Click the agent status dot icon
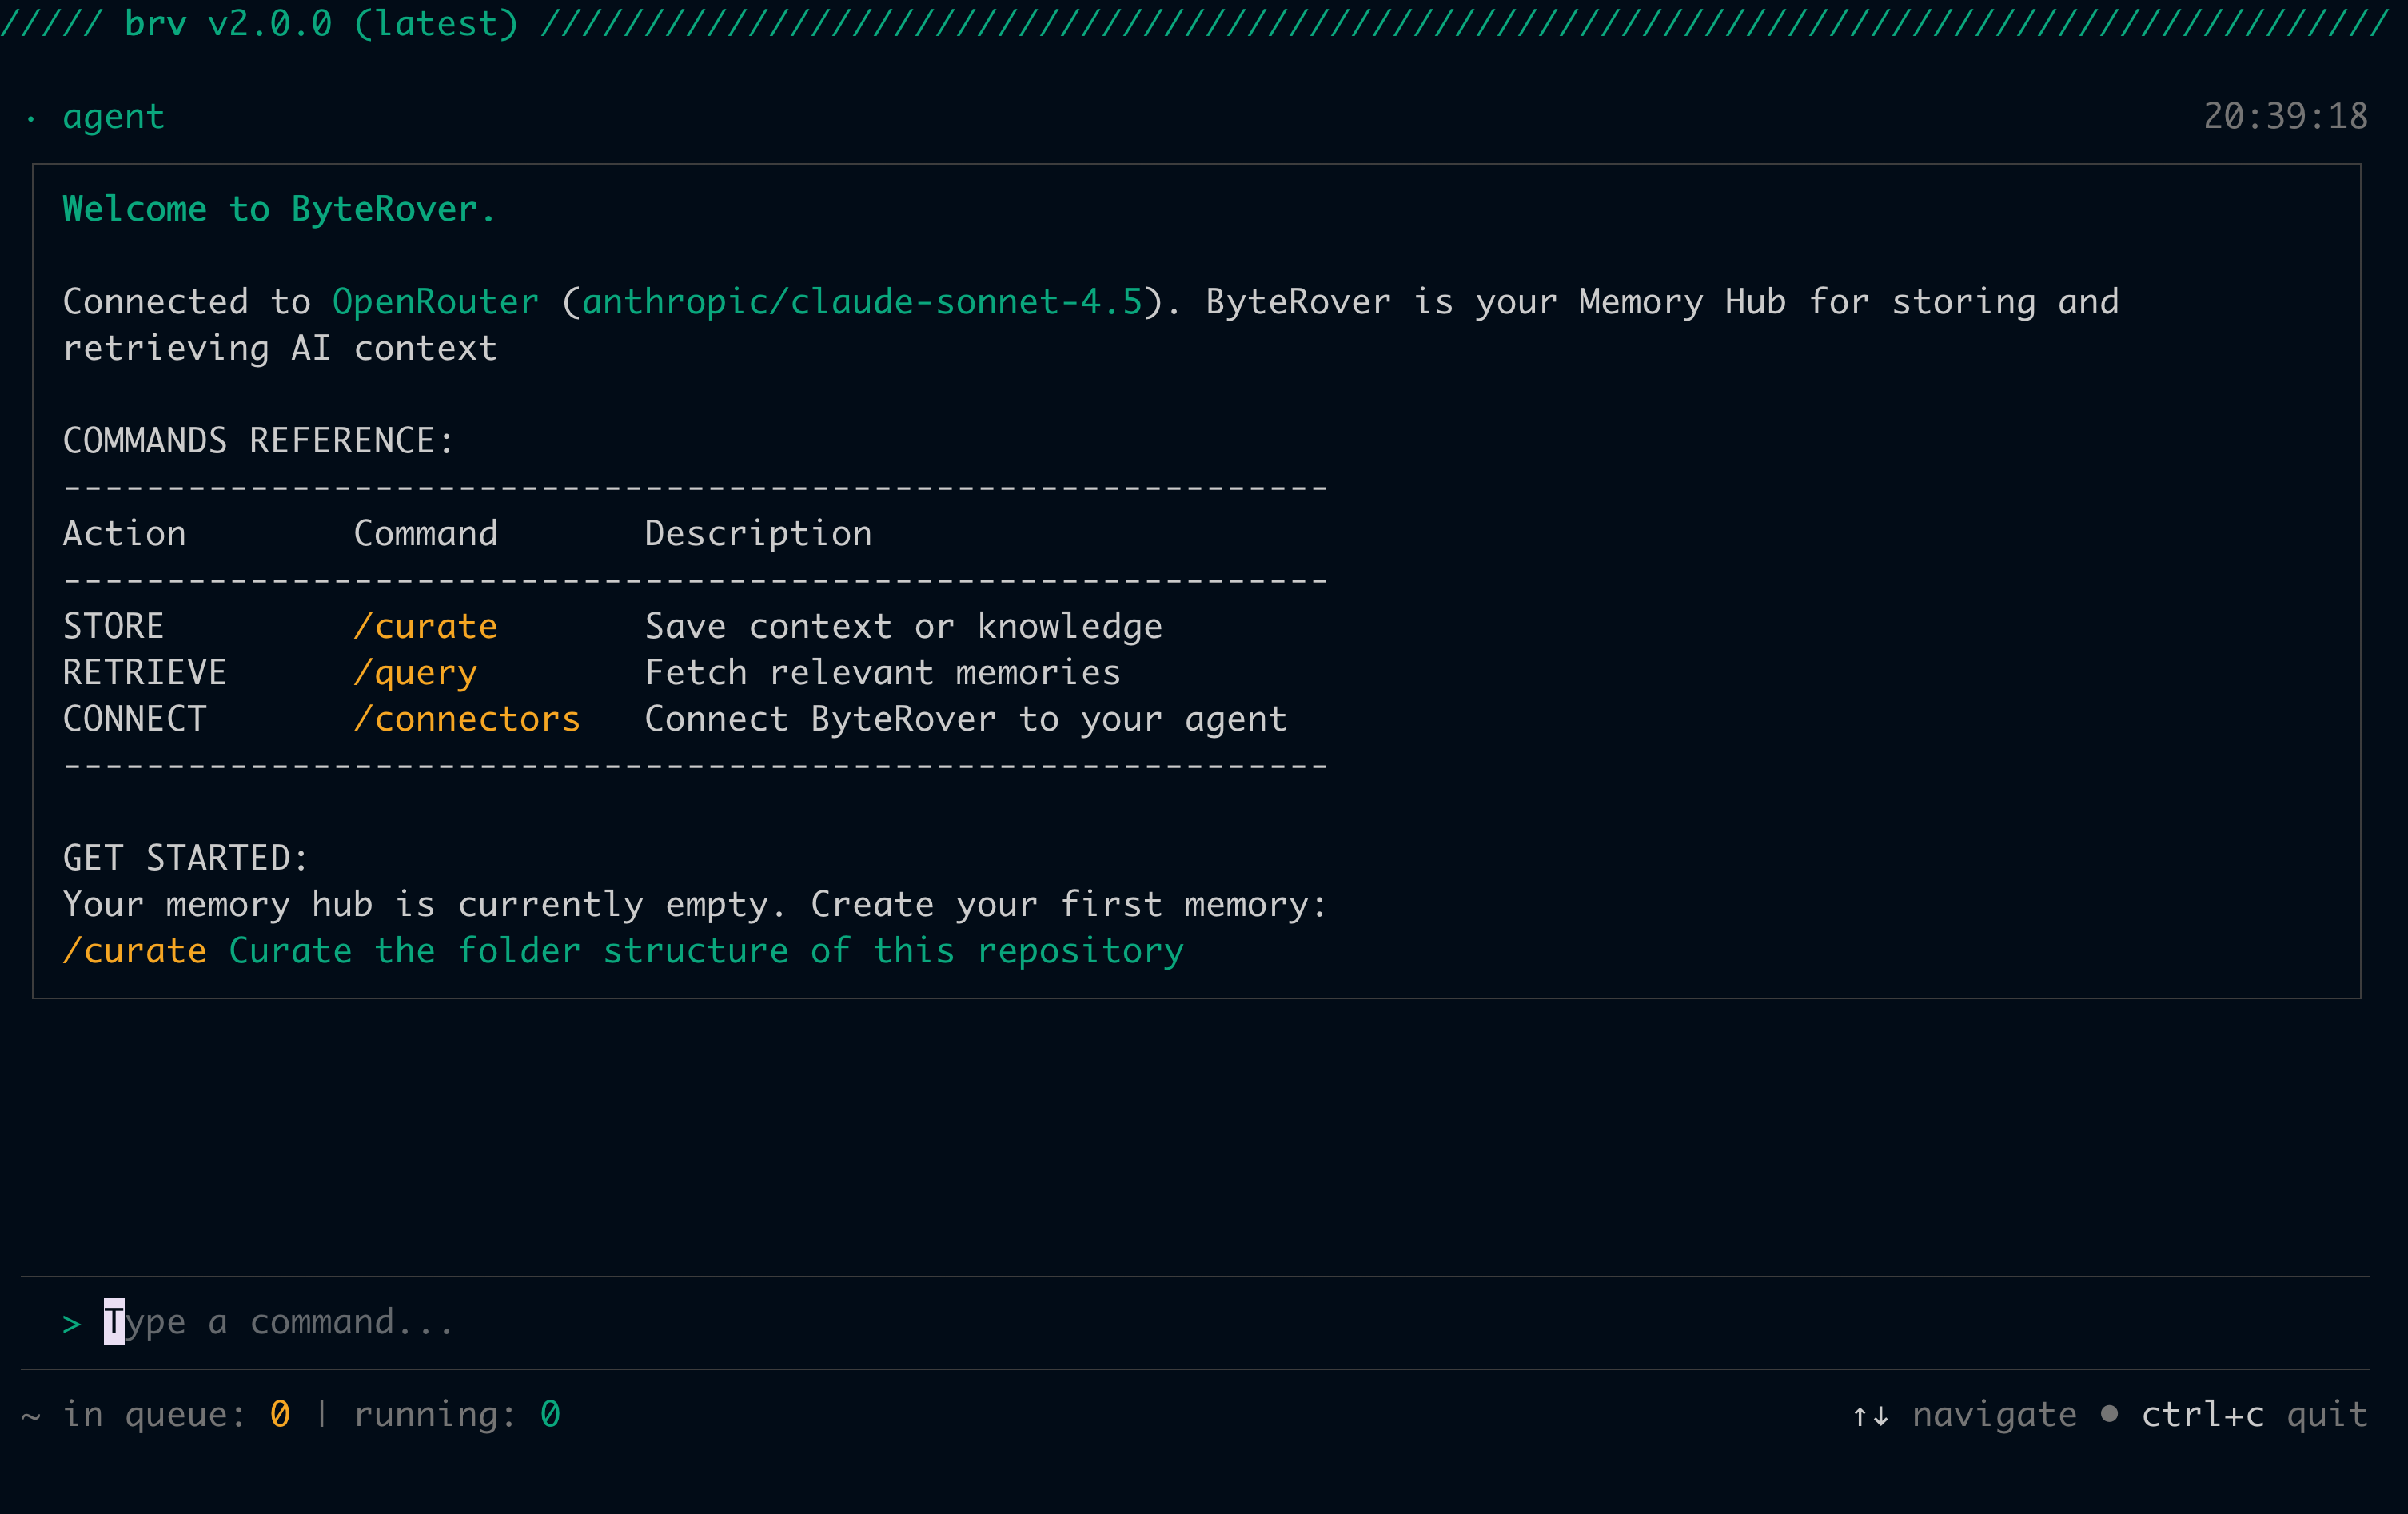This screenshot has height=1514, width=2408. point(31,119)
